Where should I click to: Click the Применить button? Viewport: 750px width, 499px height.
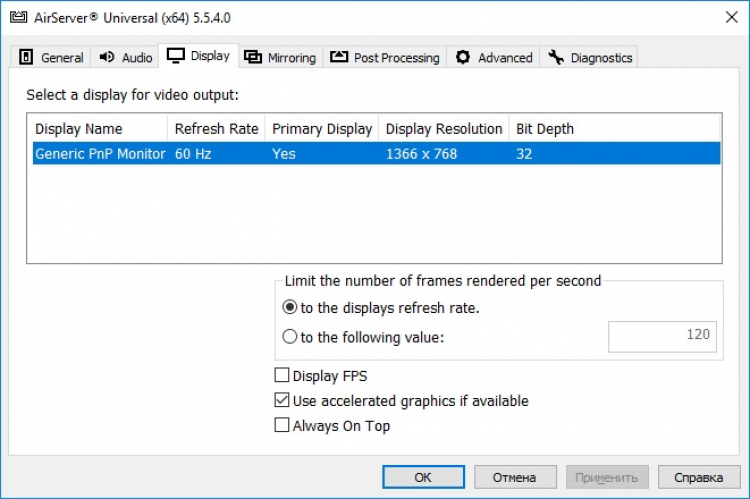[x=607, y=477]
